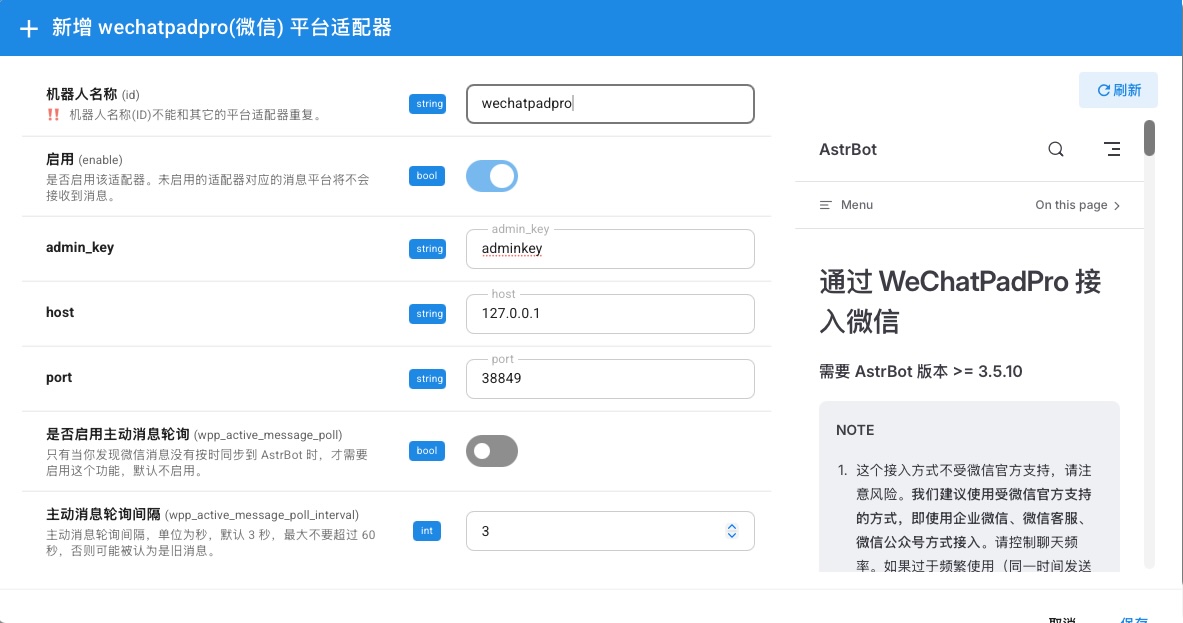Click the host field showing 127.0.0.1
This screenshot has height=623, width=1183.
click(x=610, y=314)
